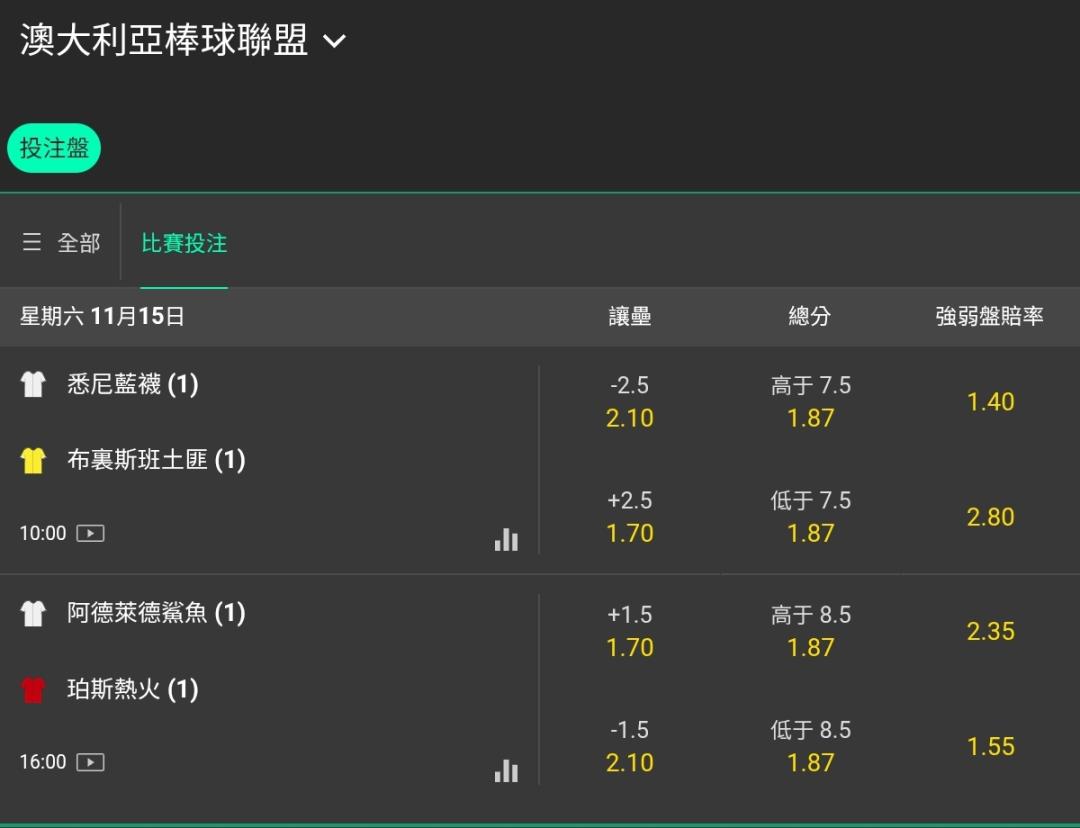Toggle the 投注盤 pill button

(x=54, y=148)
